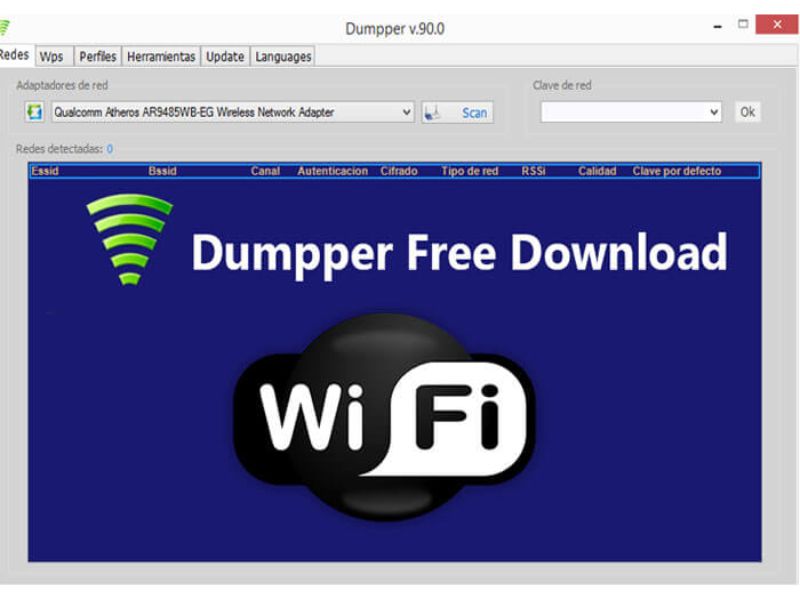Click the Cifrado column header

click(399, 171)
